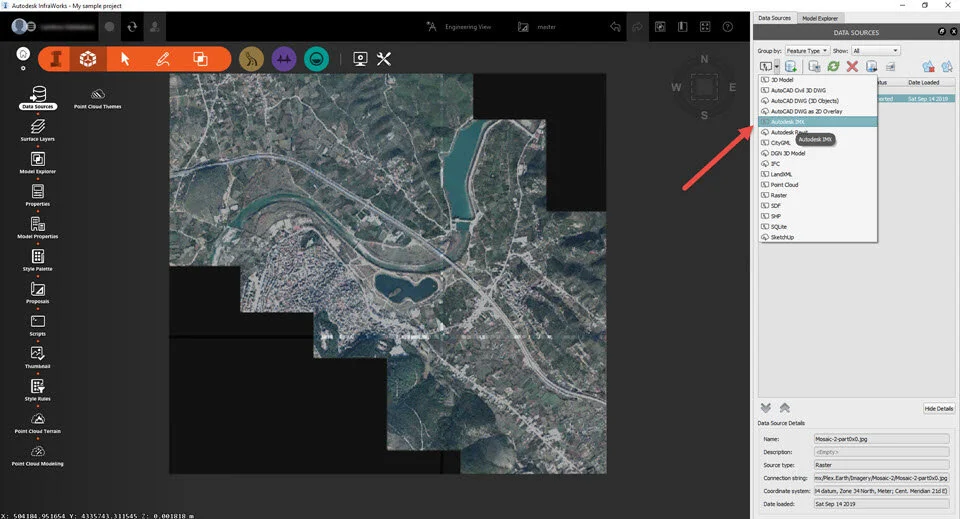
Task: Open the bridge design purple circle tool
Action: [283, 59]
